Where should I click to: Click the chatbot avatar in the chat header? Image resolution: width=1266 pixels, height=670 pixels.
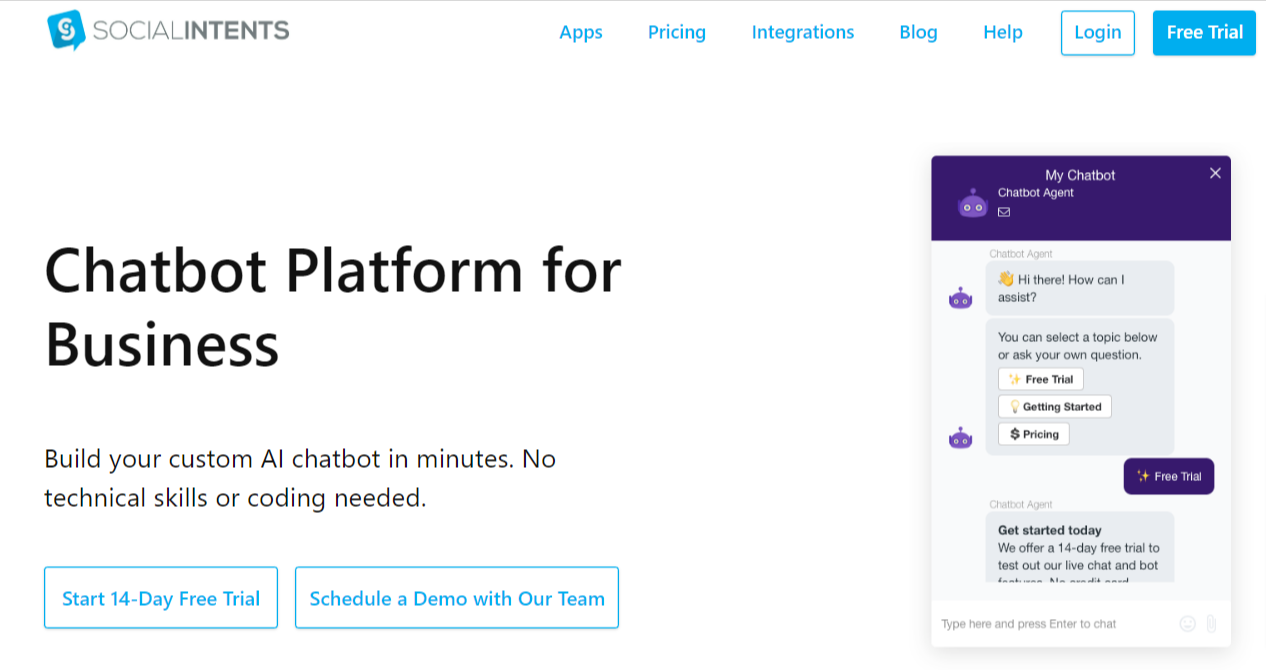pyautogui.click(x=972, y=203)
